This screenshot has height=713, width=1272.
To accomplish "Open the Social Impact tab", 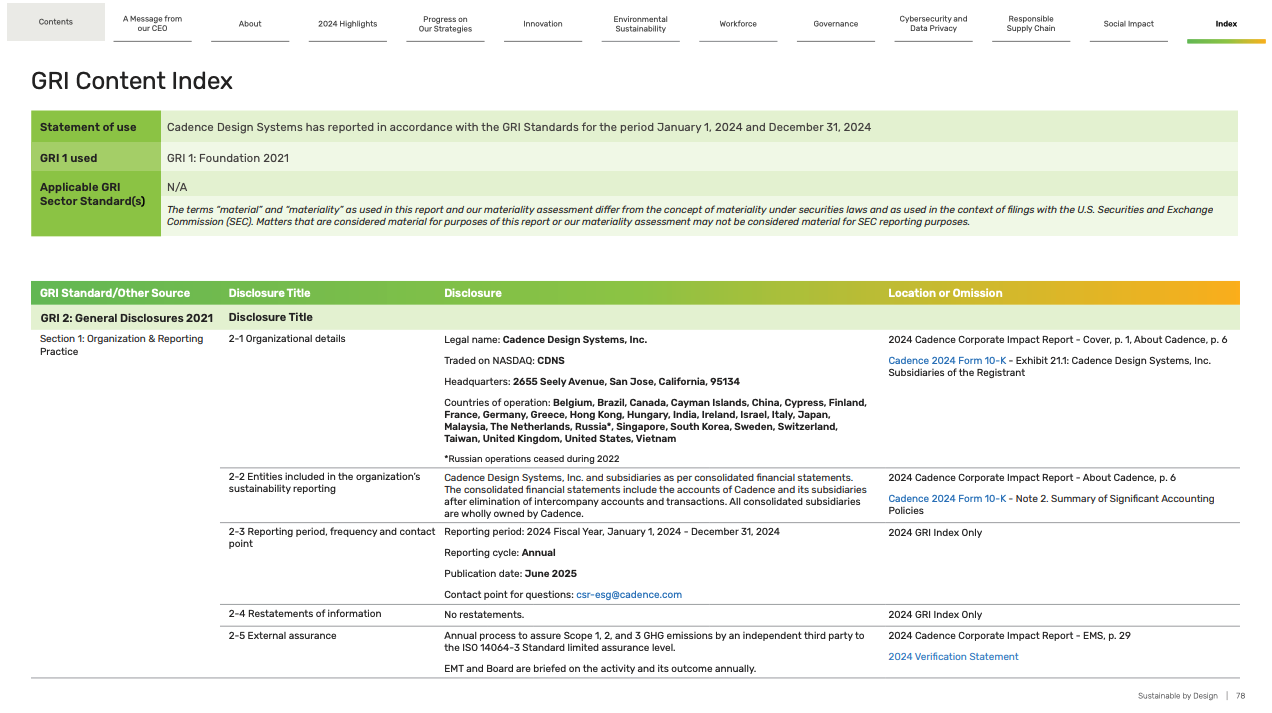I will coord(1128,23).
